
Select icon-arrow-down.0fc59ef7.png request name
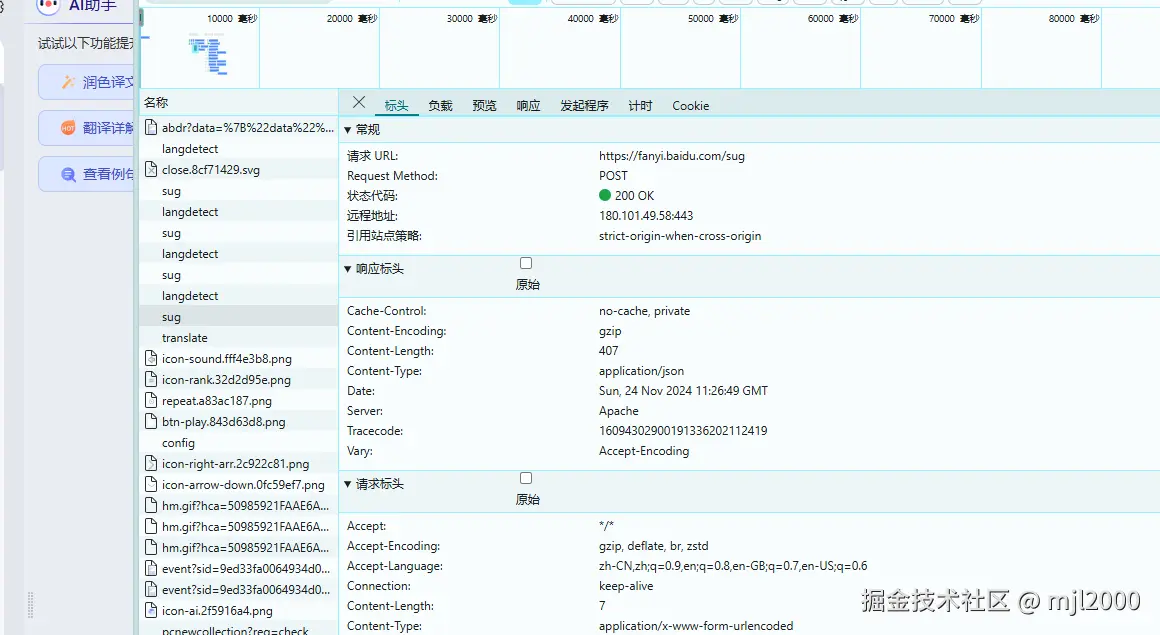tap(243, 485)
